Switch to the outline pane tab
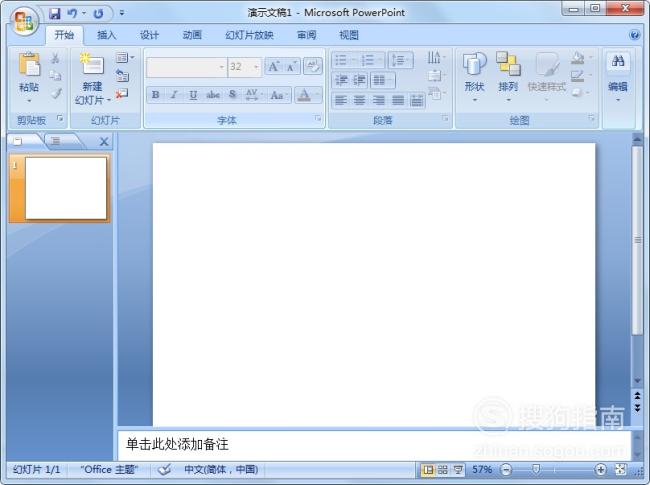Screen dimensions: 650x485 [57, 141]
